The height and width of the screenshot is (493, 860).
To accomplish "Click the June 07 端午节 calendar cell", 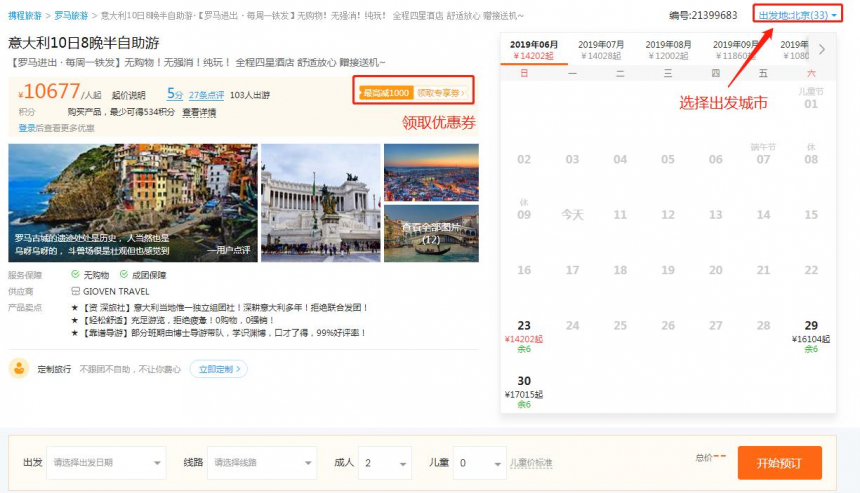I will click(763, 154).
